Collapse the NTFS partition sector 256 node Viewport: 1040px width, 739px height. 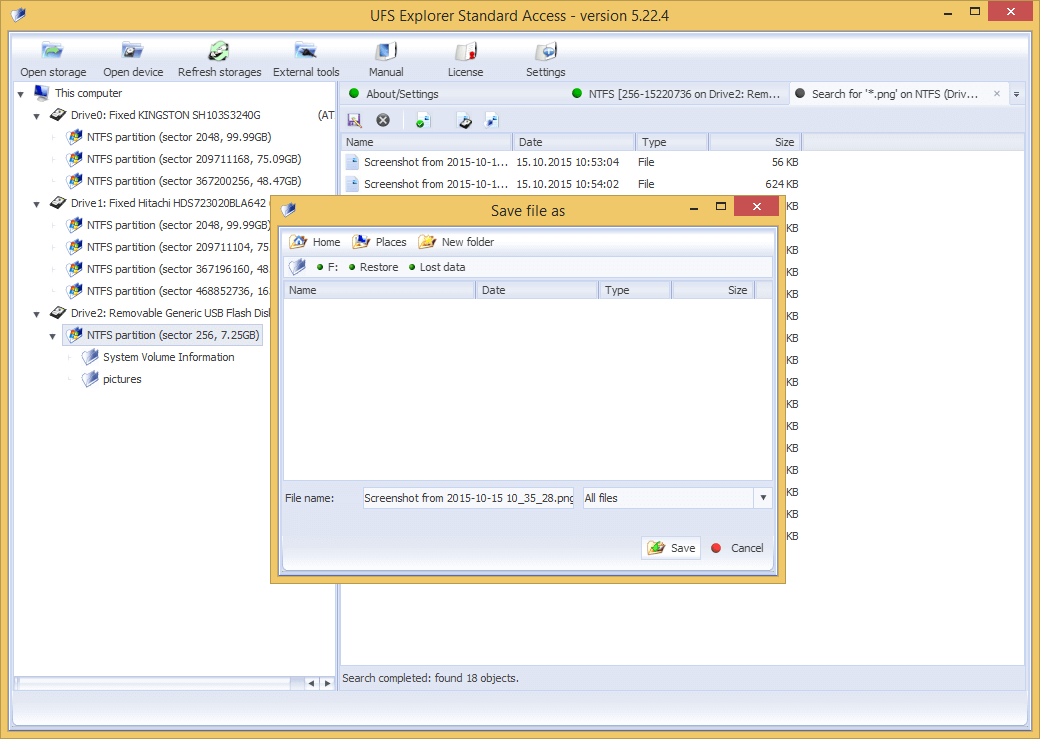(x=52, y=336)
